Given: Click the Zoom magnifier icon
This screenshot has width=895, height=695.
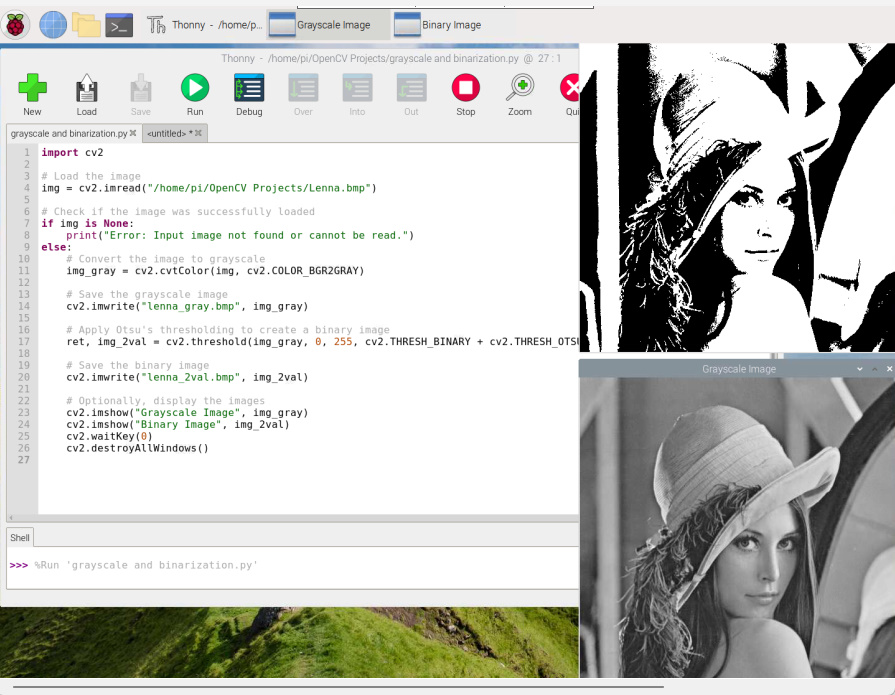Looking at the screenshot, I should point(520,88).
